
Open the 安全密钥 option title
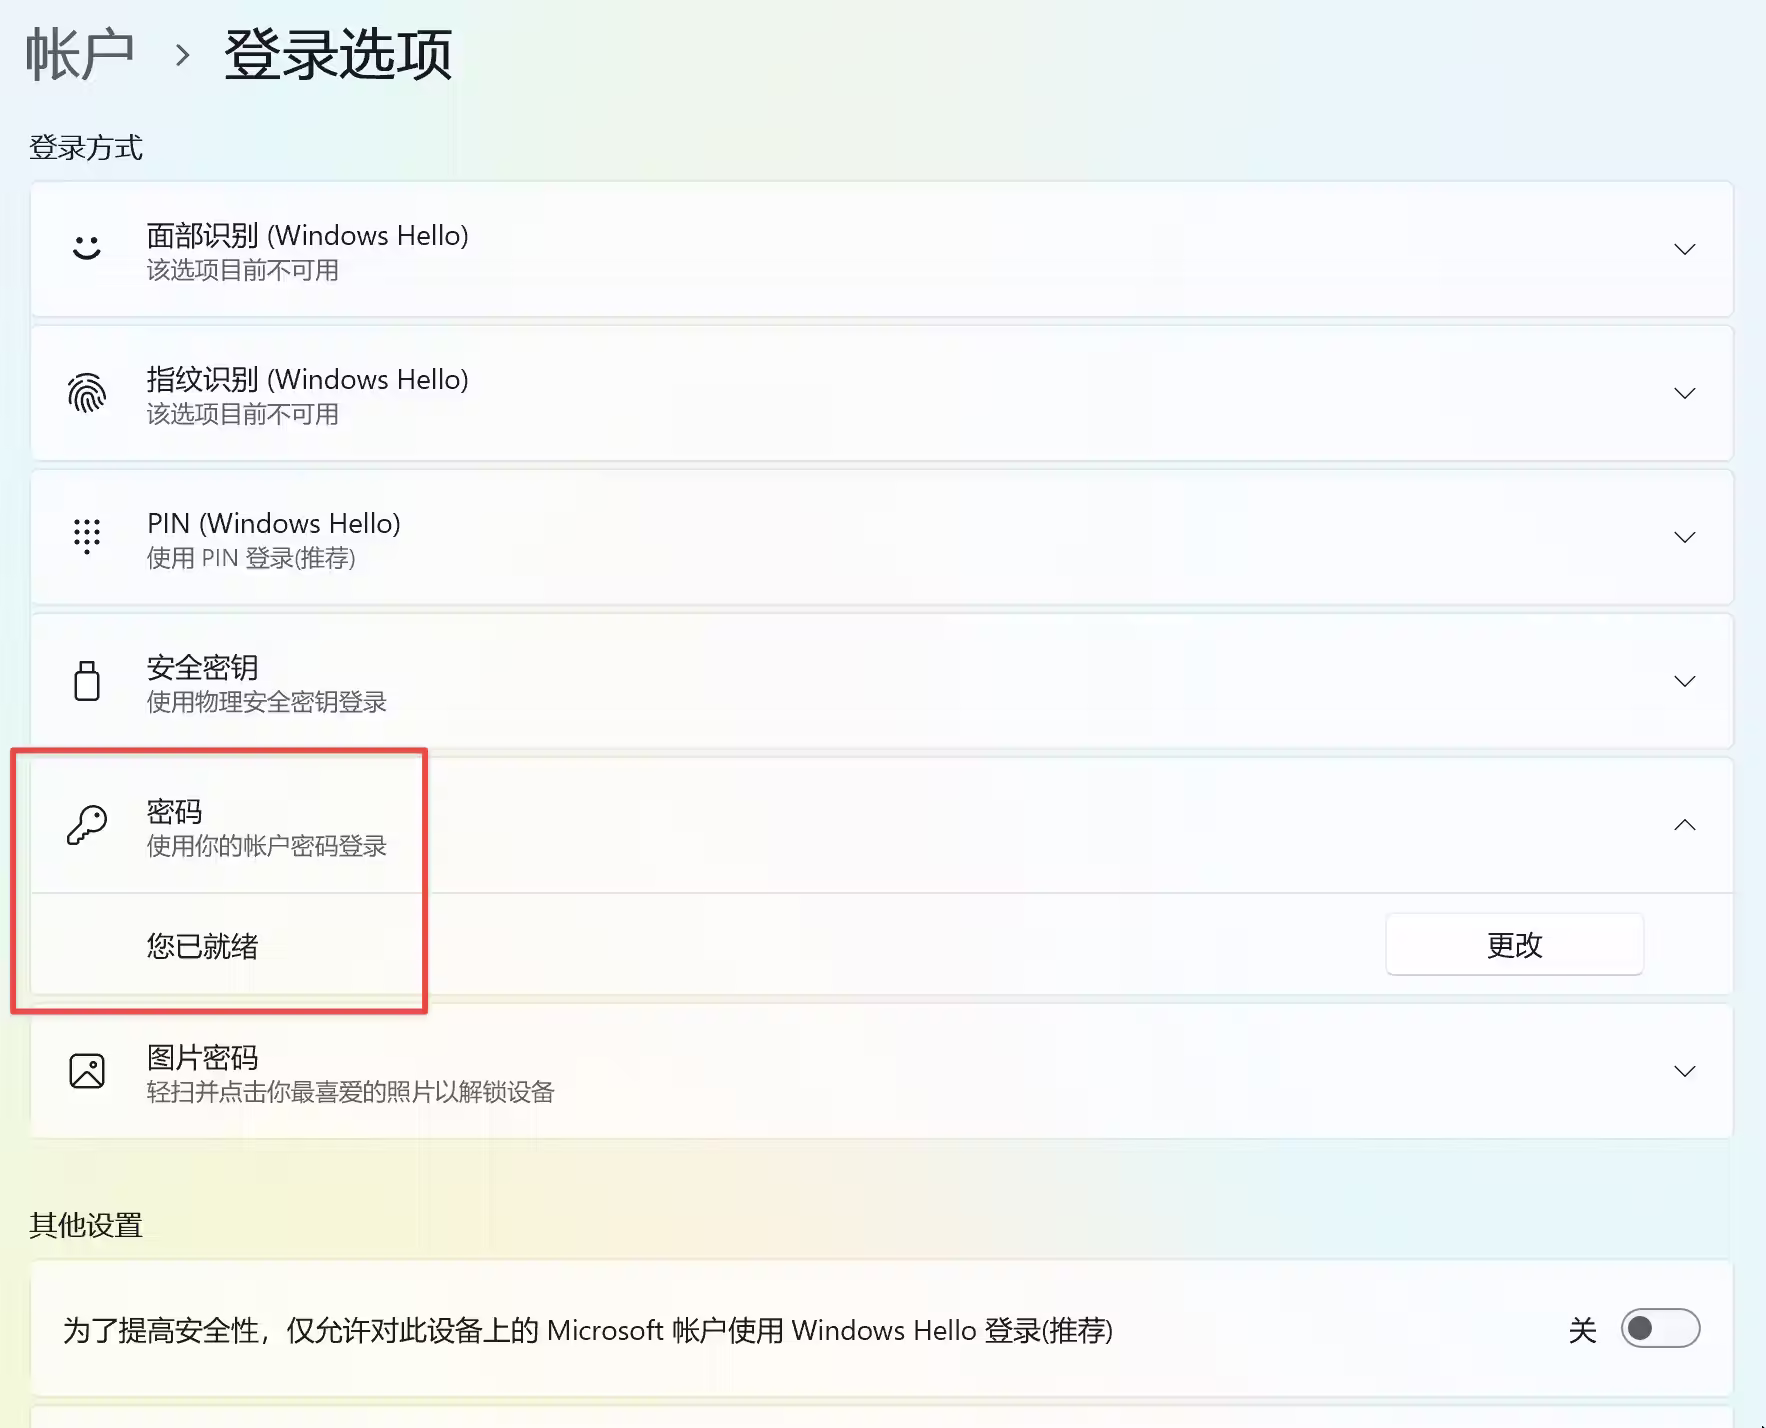[203, 667]
